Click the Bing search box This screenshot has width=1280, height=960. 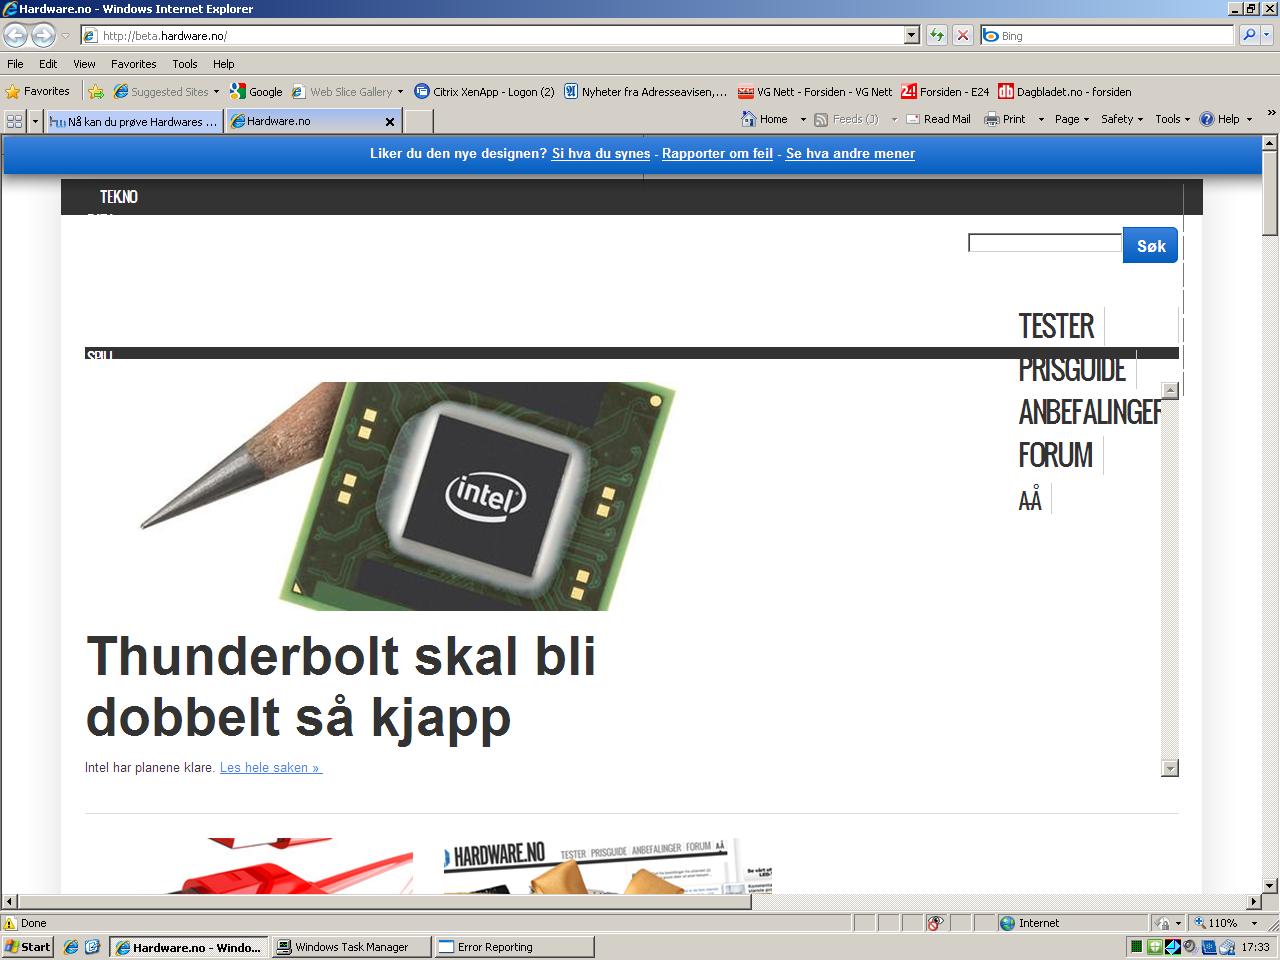tap(1107, 35)
